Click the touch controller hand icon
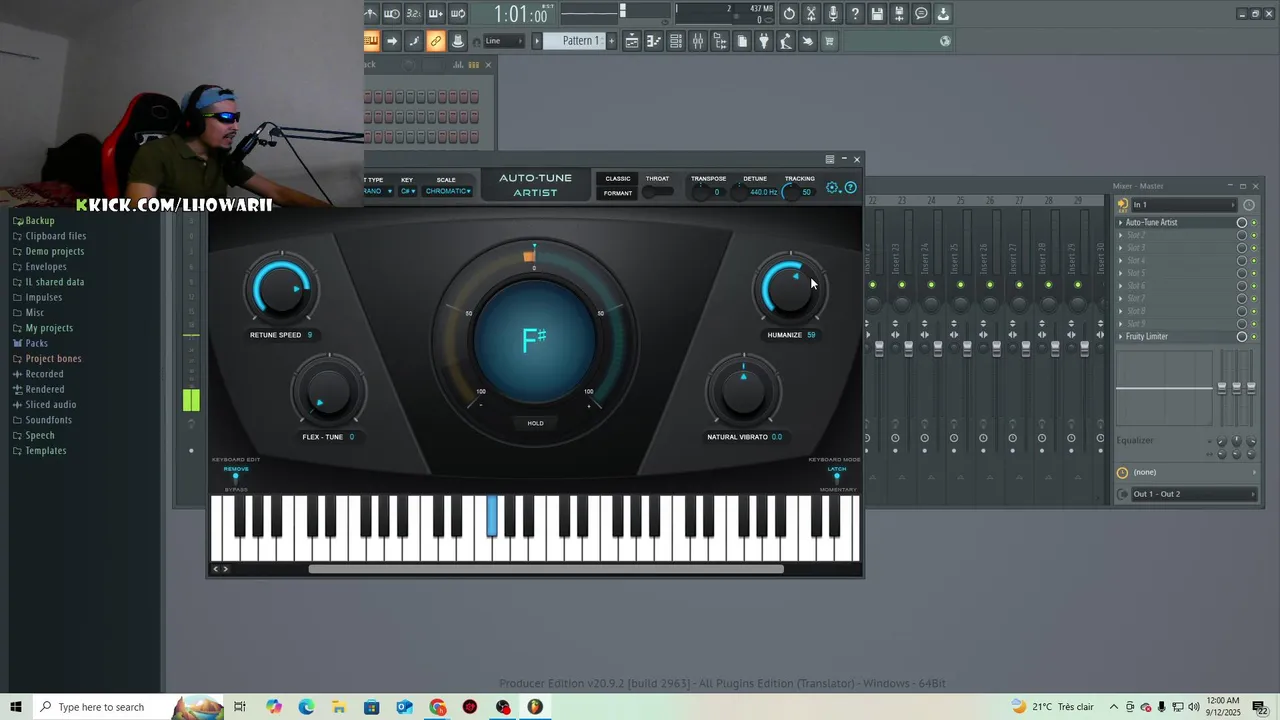 click(x=808, y=41)
